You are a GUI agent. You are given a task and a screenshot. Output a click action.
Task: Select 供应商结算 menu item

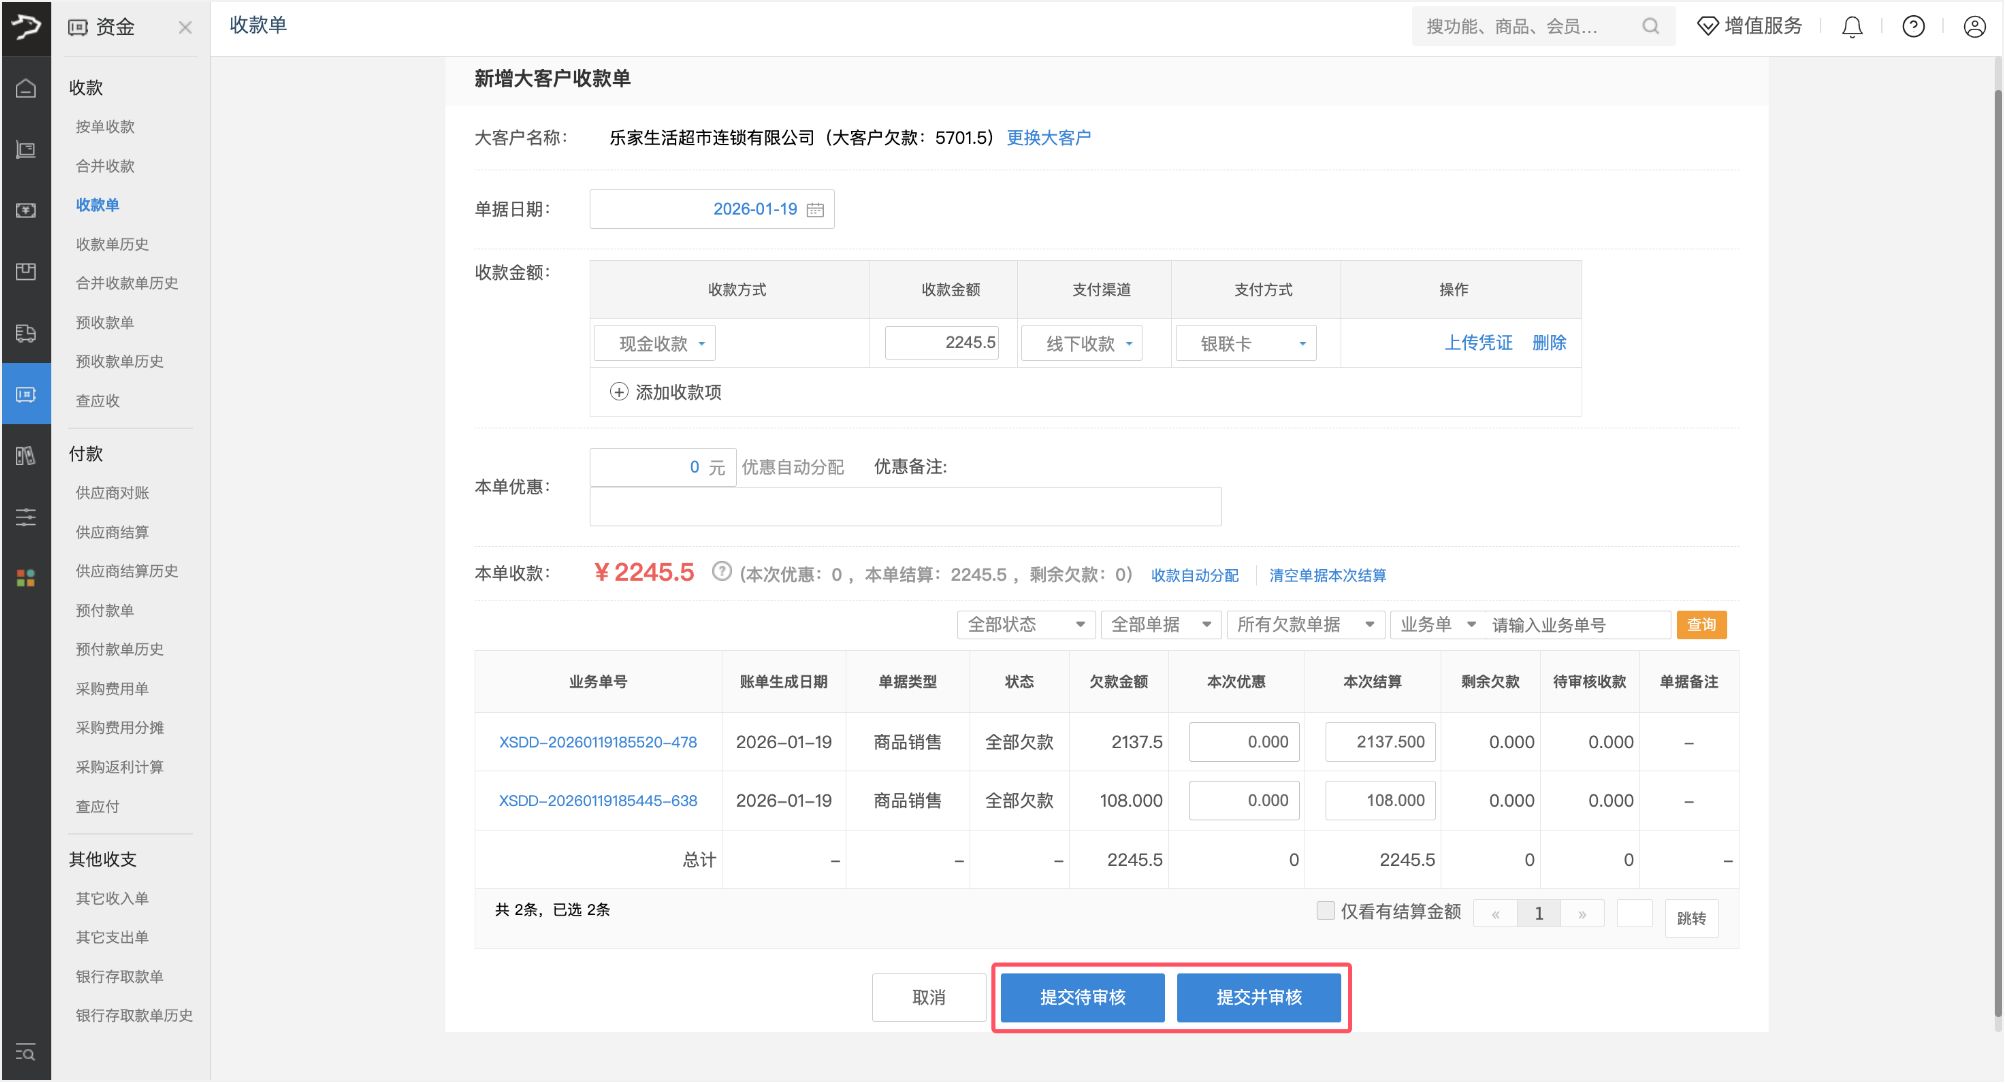coord(112,532)
